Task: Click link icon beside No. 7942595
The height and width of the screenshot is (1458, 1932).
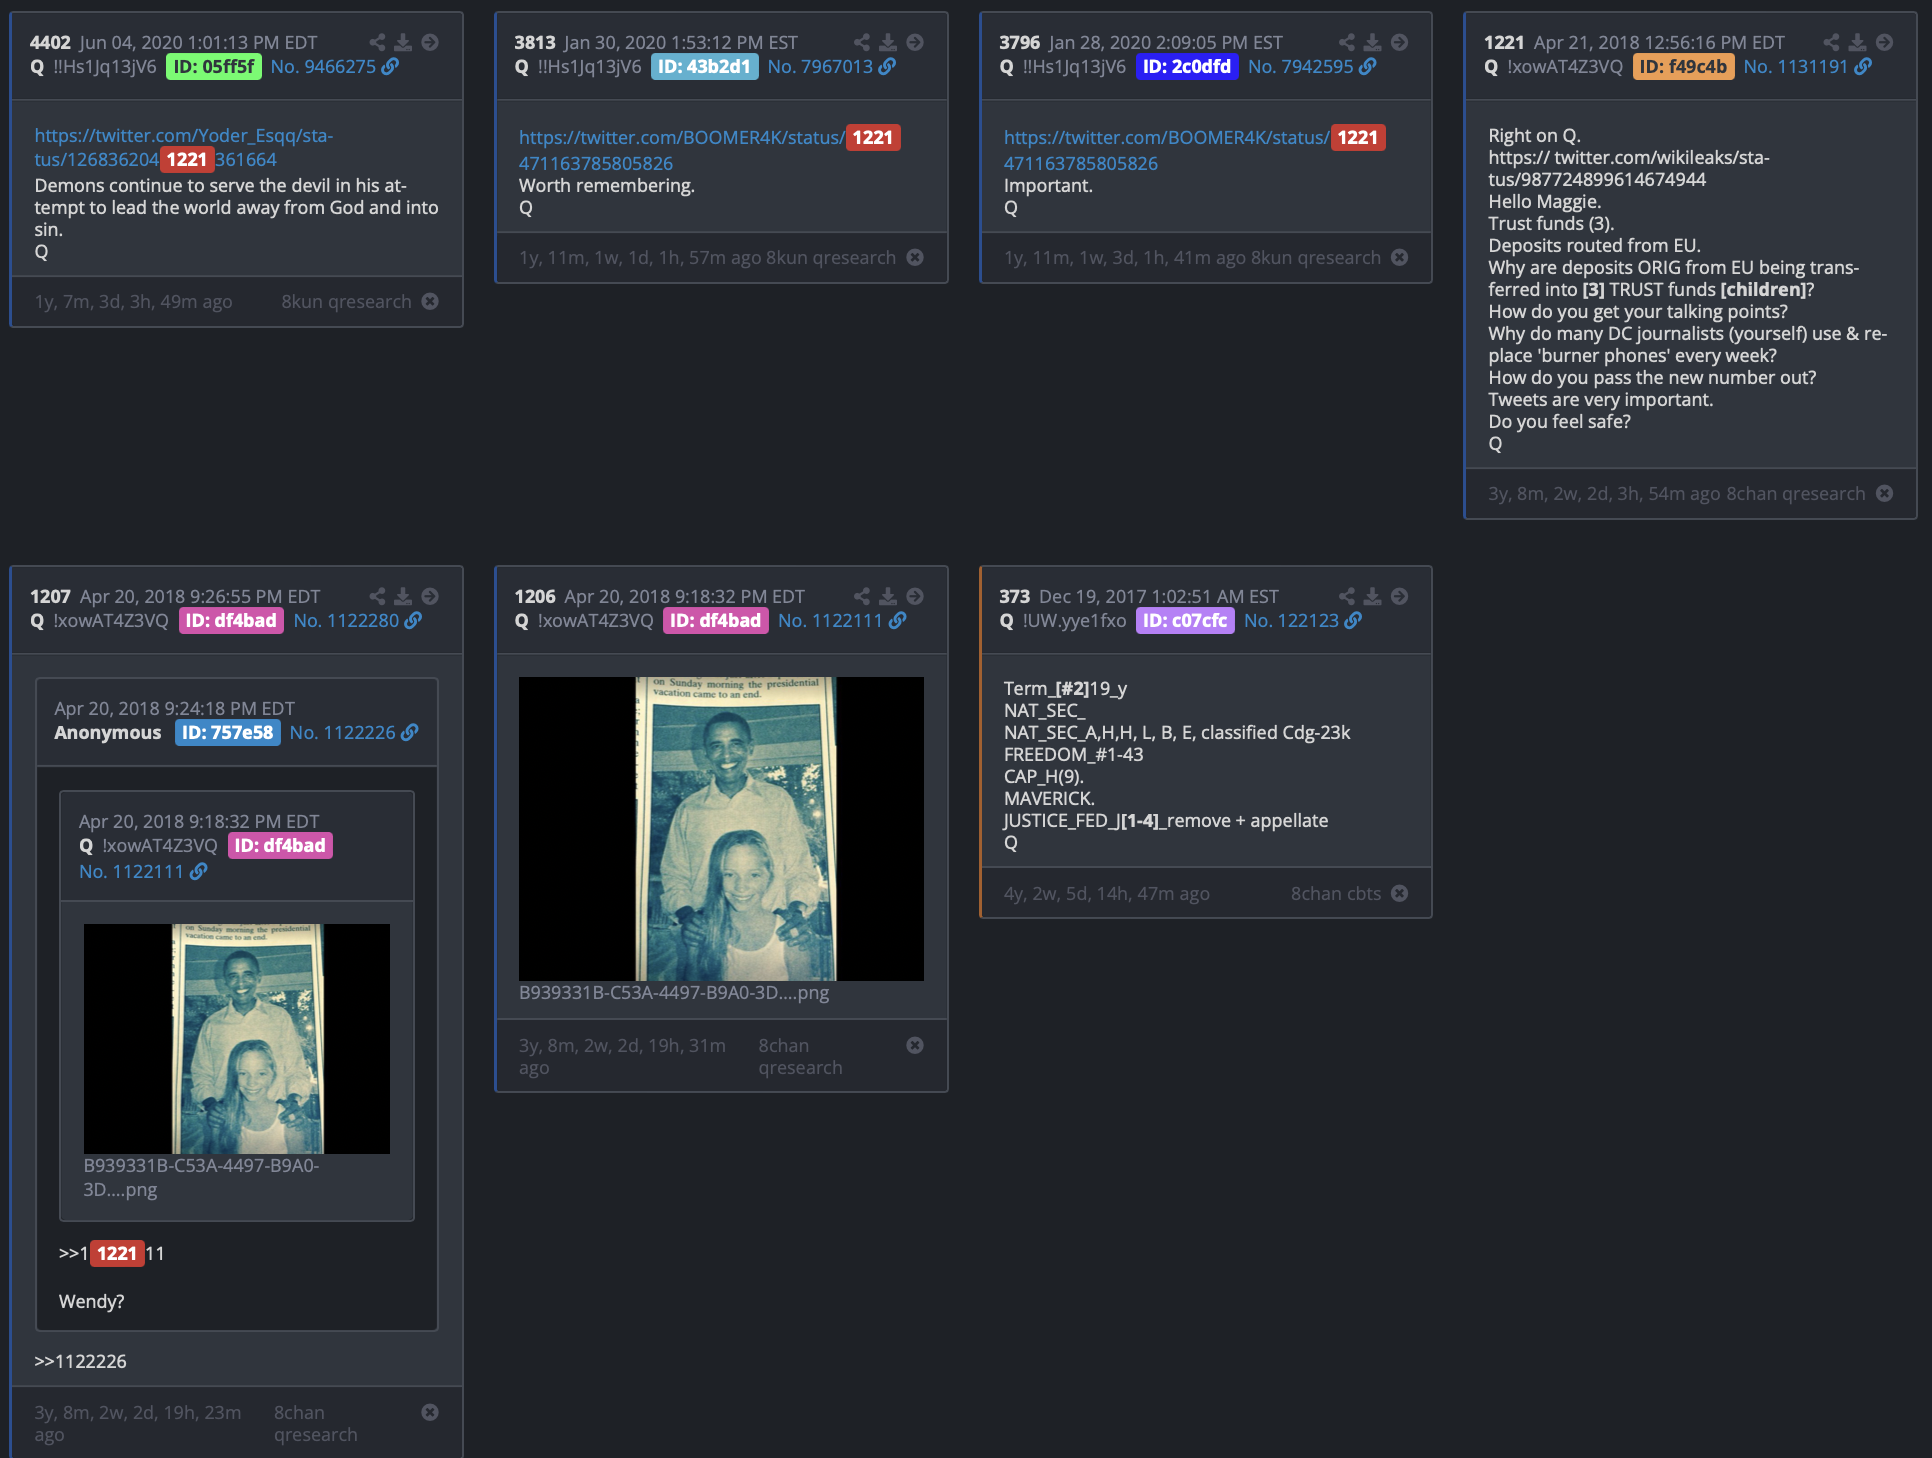Action: (x=1368, y=66)
